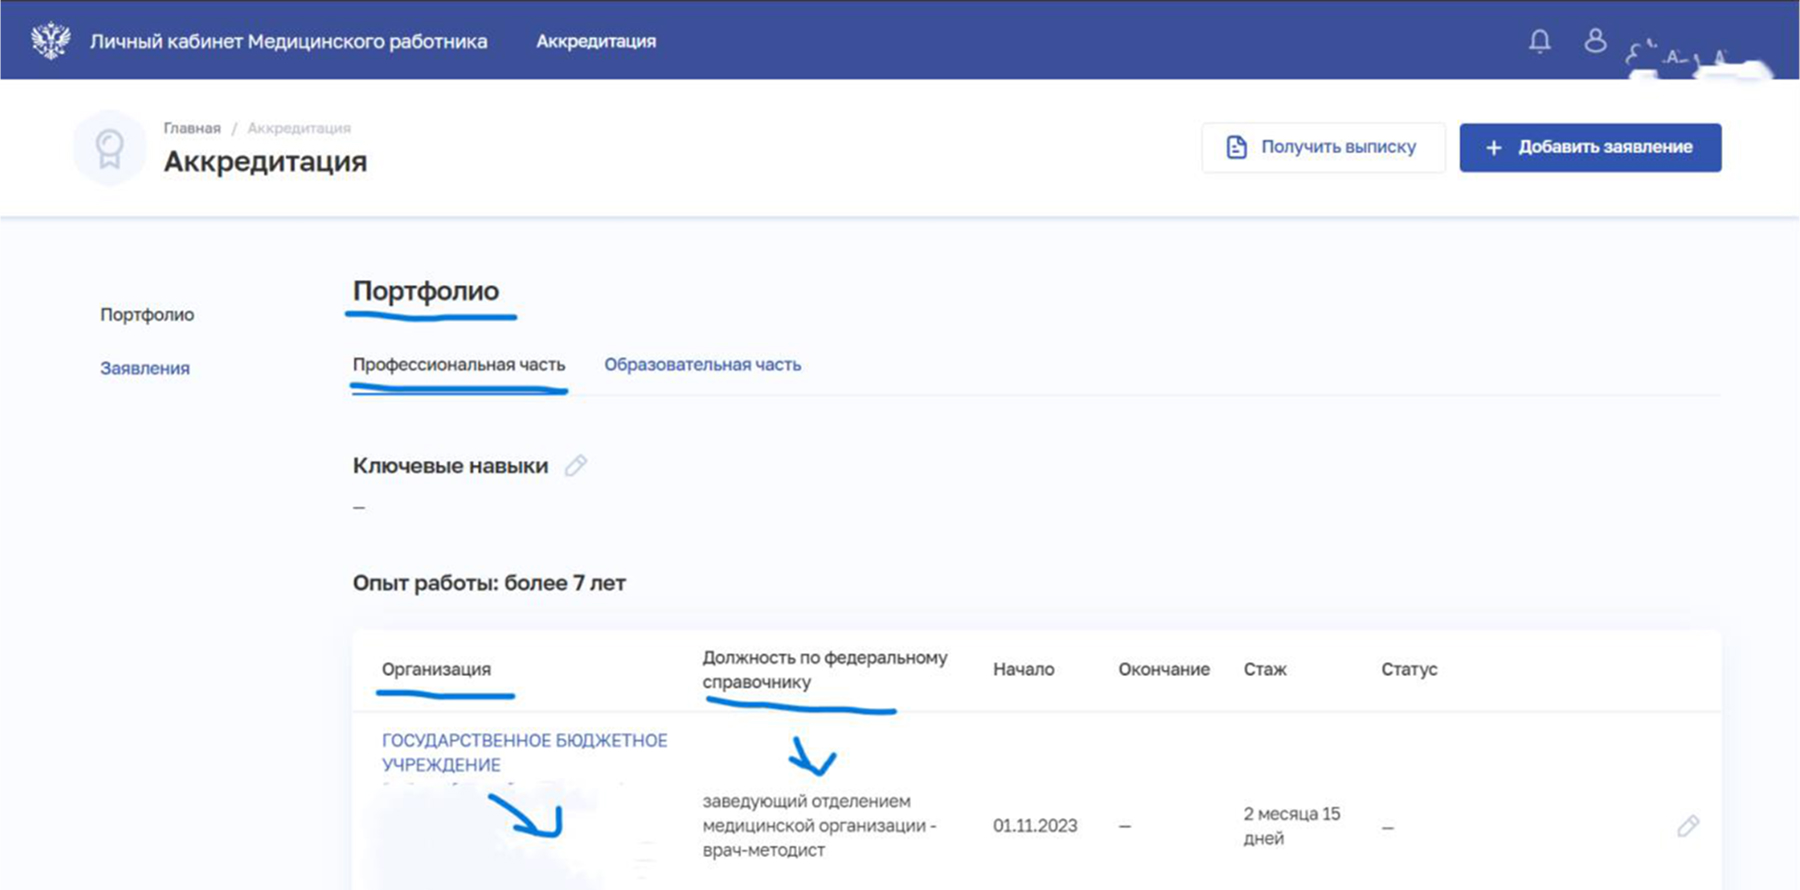This screenshot has height=890, width=1800.
Task: Click the Добавить заявление button
Action: 1590,147
